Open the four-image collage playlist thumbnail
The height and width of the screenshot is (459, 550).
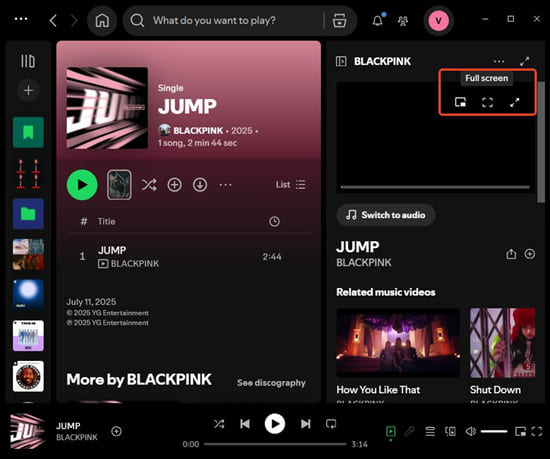[28, 255]
